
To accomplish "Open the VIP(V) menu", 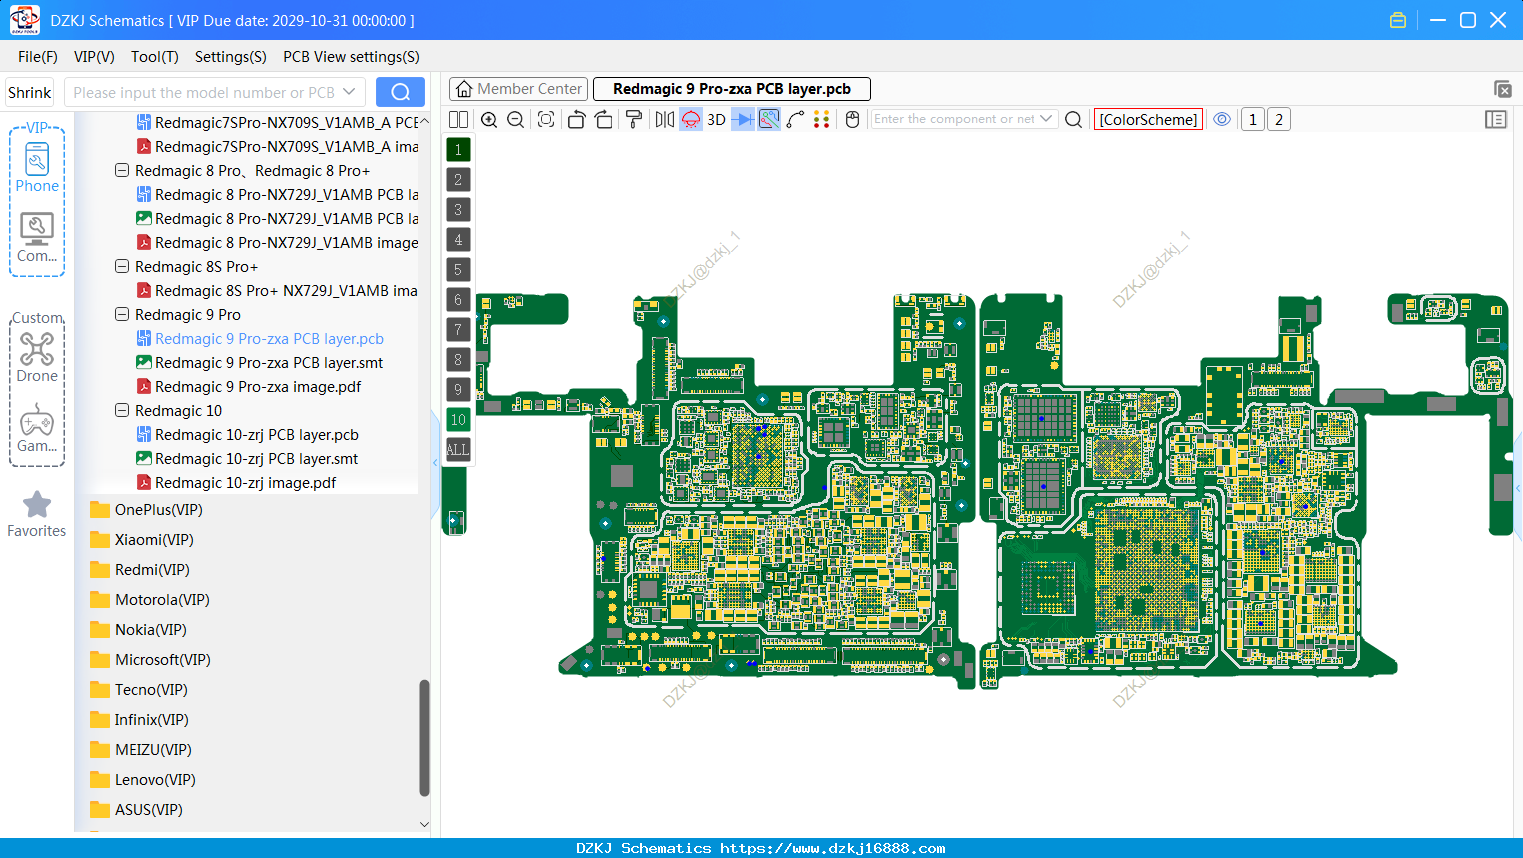I will (94, 57).
